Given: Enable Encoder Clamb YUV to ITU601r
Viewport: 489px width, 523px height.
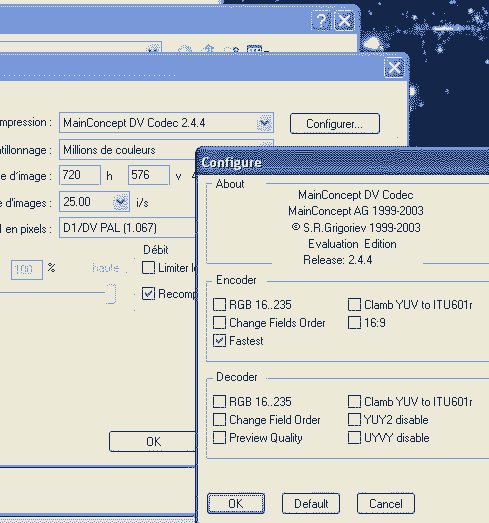Looking at the screenshot, I should point(354,305).
